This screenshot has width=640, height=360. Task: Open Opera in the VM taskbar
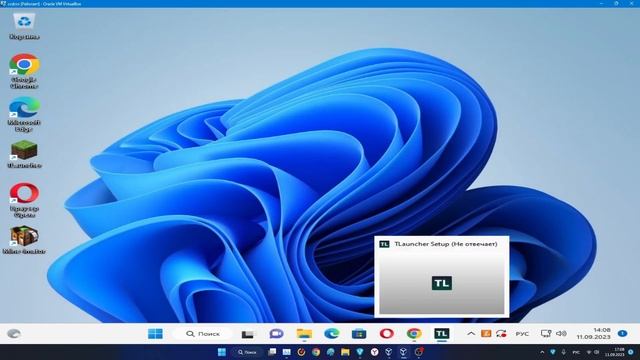click(387, 333)
